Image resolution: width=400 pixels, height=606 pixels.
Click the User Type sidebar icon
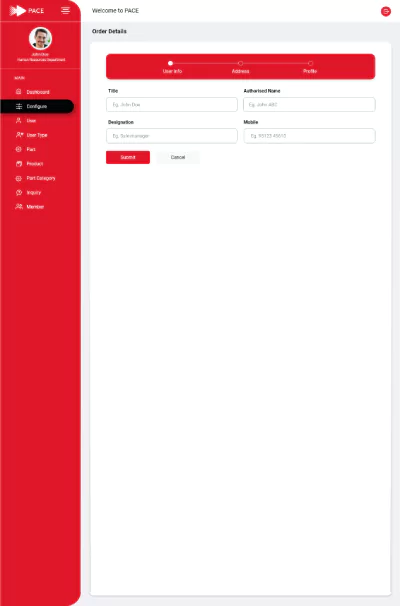19,135
